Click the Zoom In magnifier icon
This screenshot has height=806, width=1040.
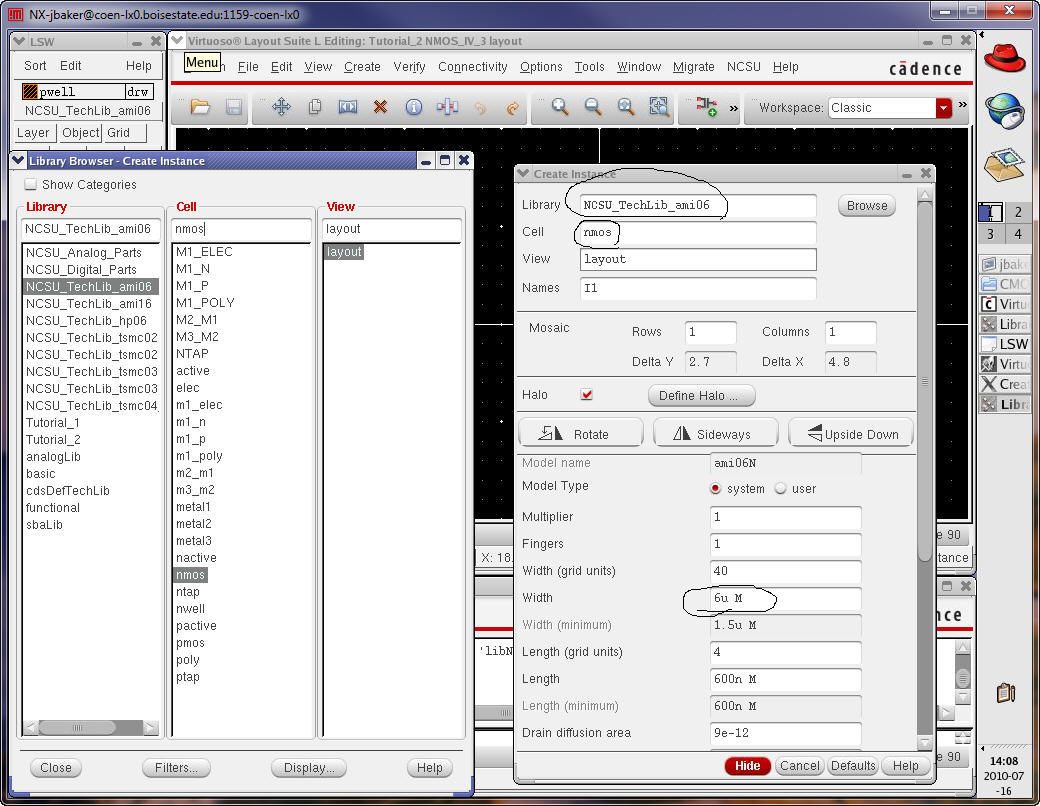[560, 107]
